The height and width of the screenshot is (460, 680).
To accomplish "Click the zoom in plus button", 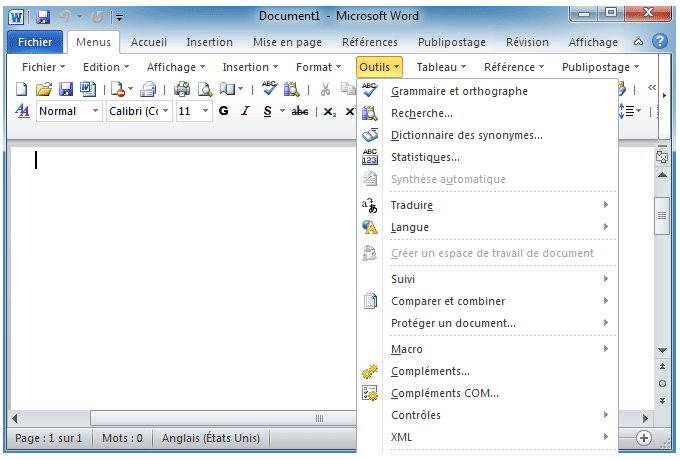I will click(644, 438).
